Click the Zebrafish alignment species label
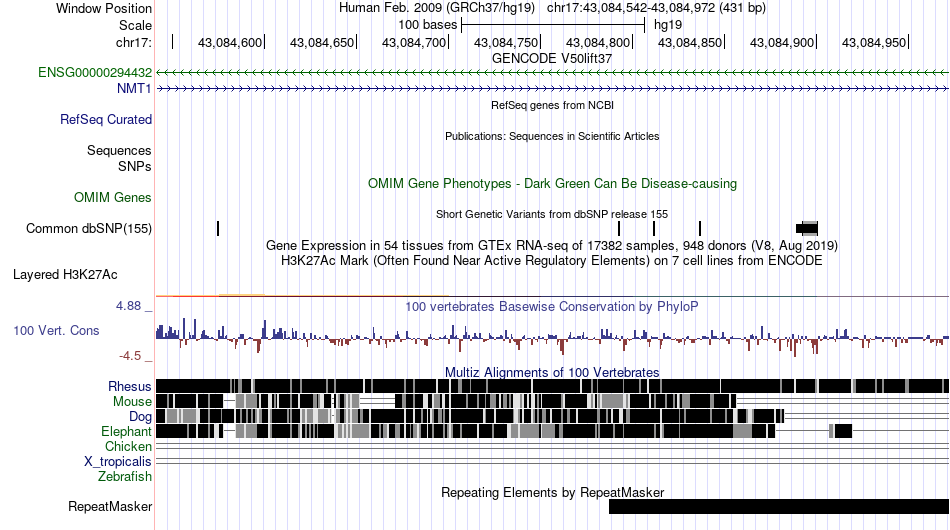Image resolution: width=950 pixels, height=530 pixels. (125, 477)
